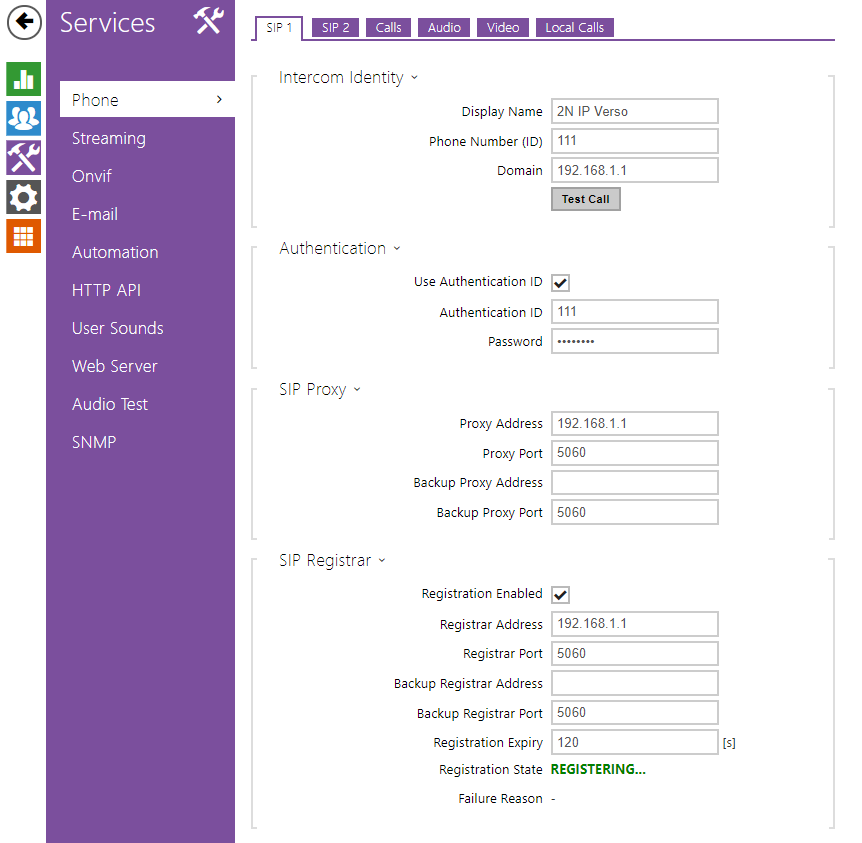Click the Display Name input field
The width and height of the screenshot is (862, 843).
coord(634,111)
